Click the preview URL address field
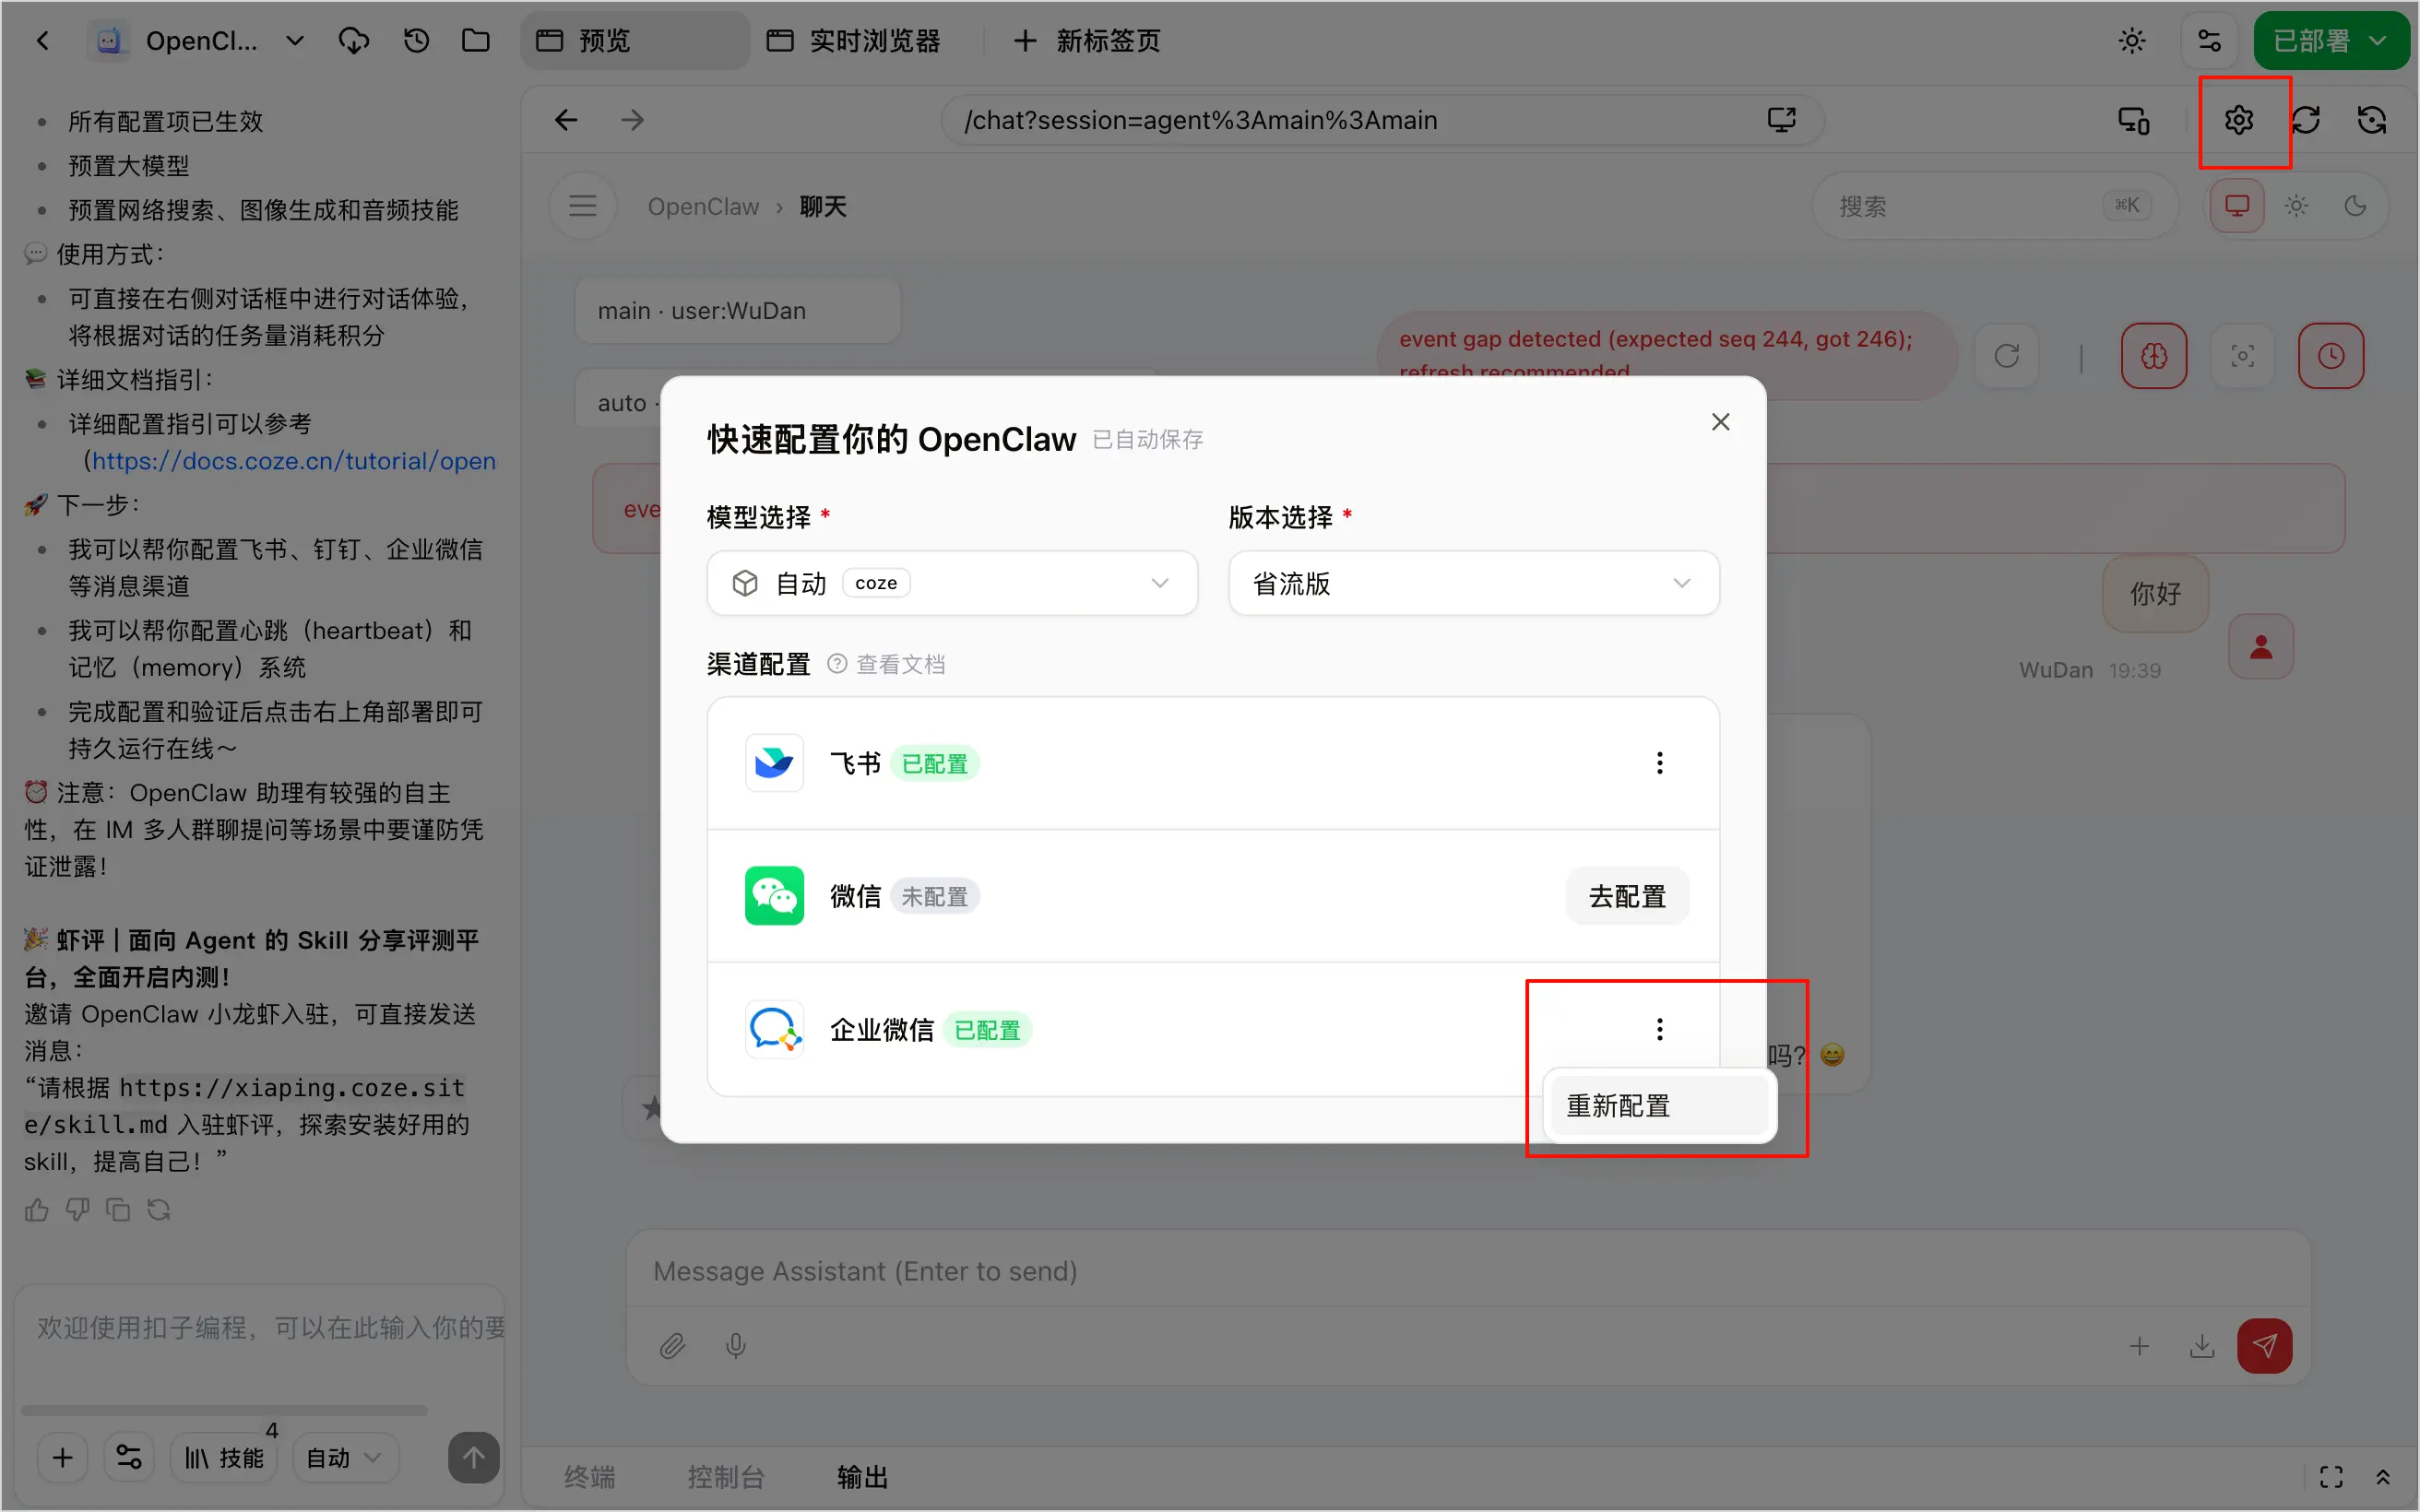Image resolution: width=2420 pixels, height=1512 pixels. 1380,120
